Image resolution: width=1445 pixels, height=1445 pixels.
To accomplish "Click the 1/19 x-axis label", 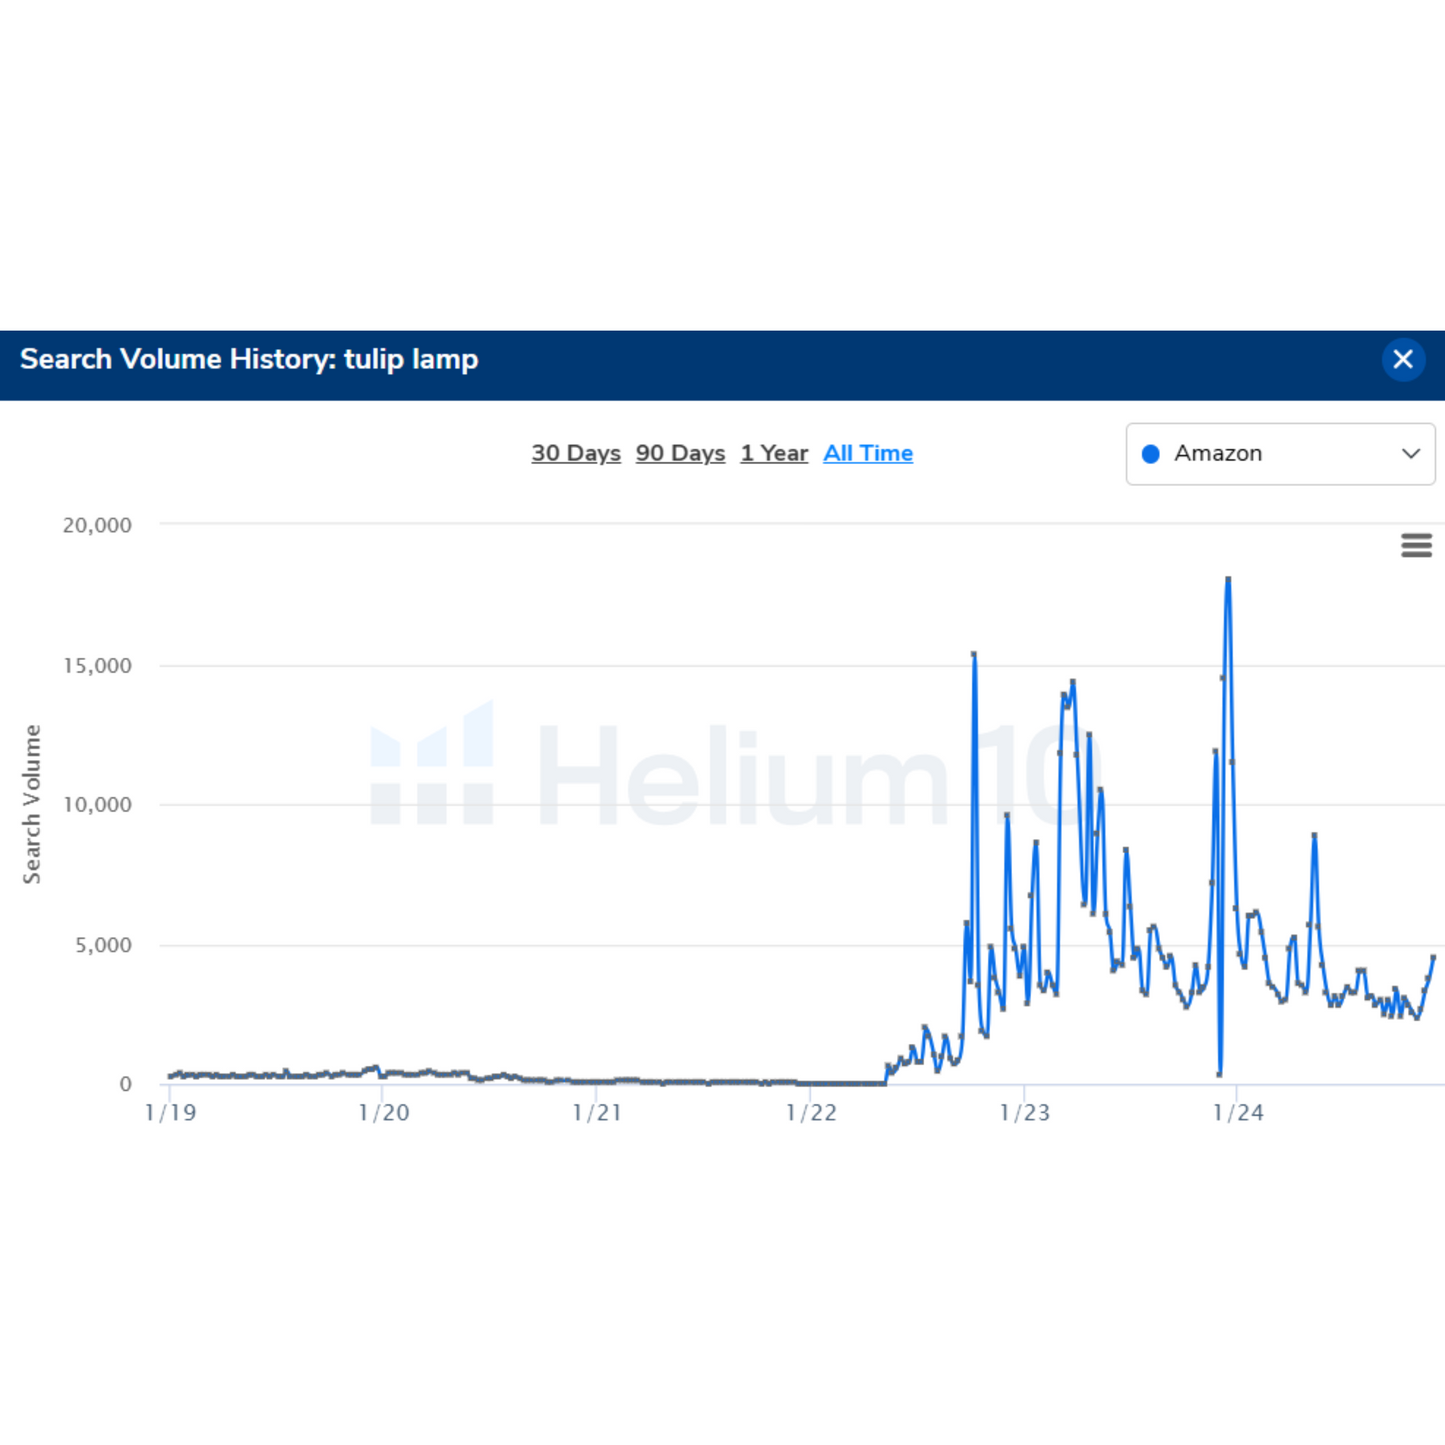I will click(x=170, y=1112).
